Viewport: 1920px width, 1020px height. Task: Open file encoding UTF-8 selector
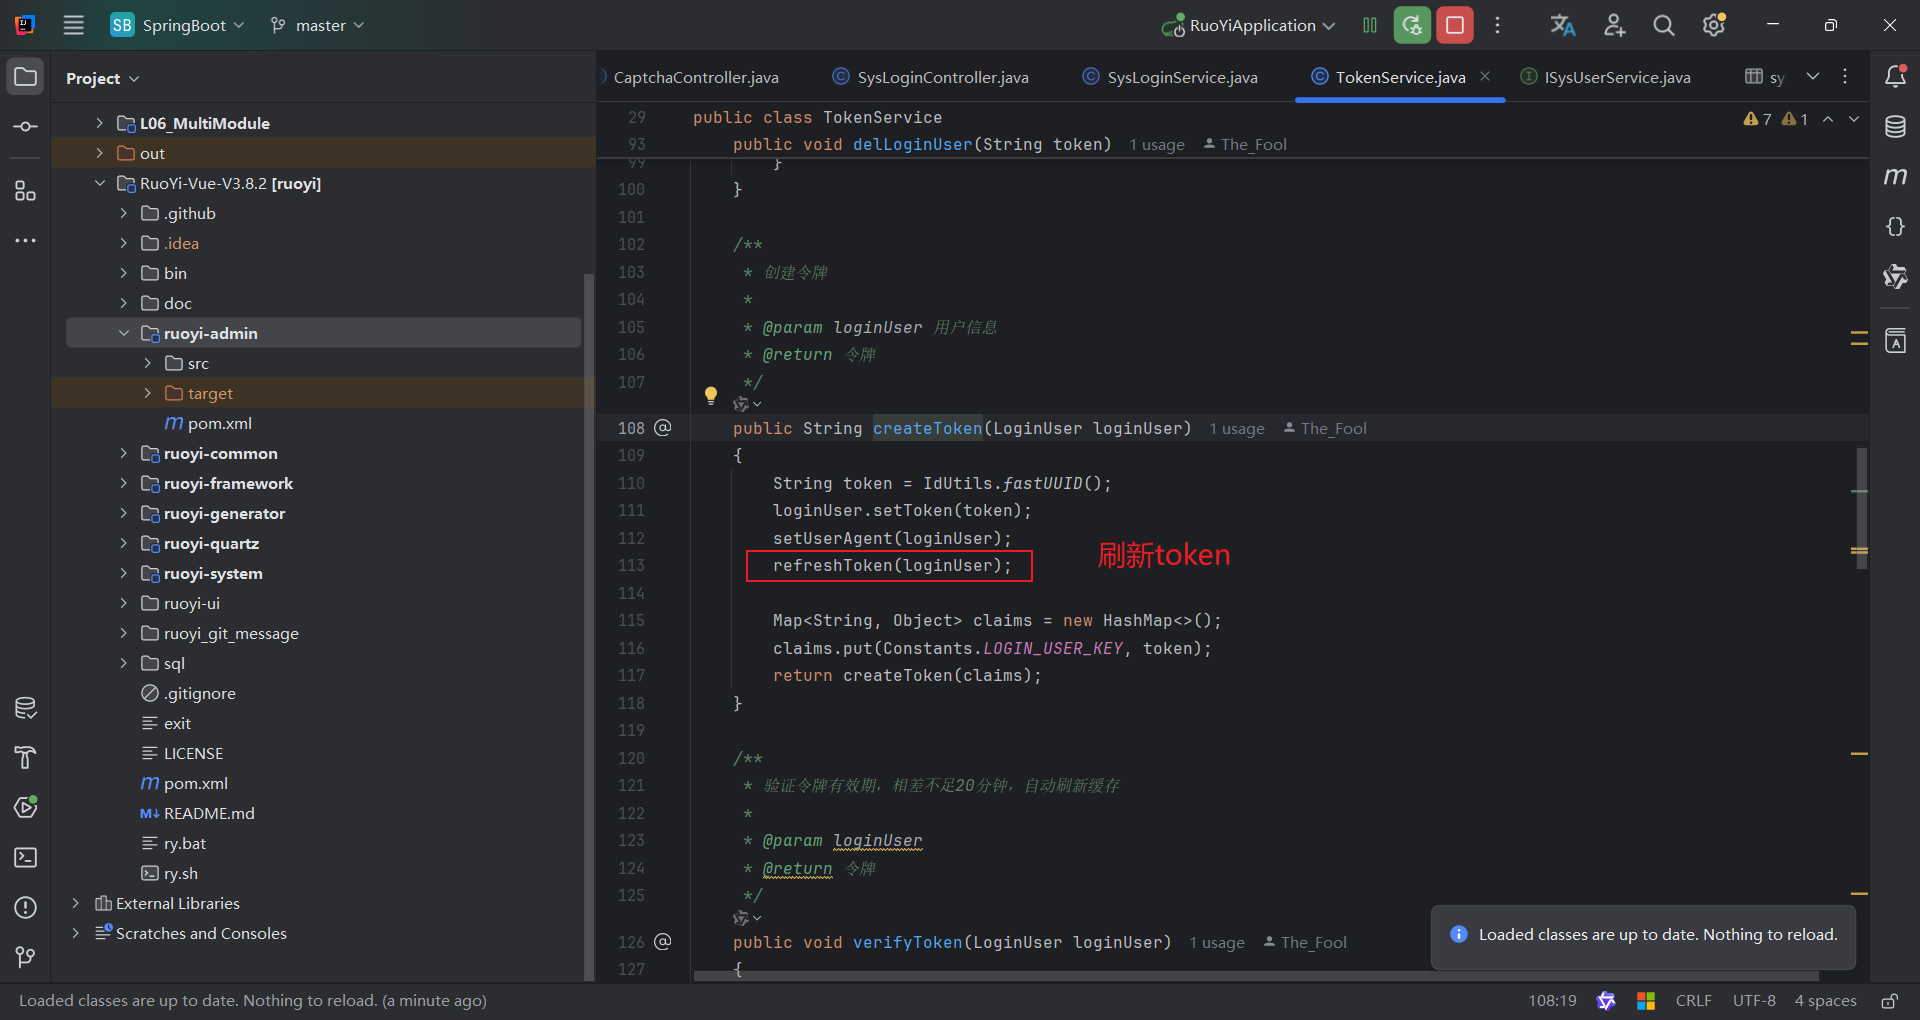(x=1754, y=1001)
